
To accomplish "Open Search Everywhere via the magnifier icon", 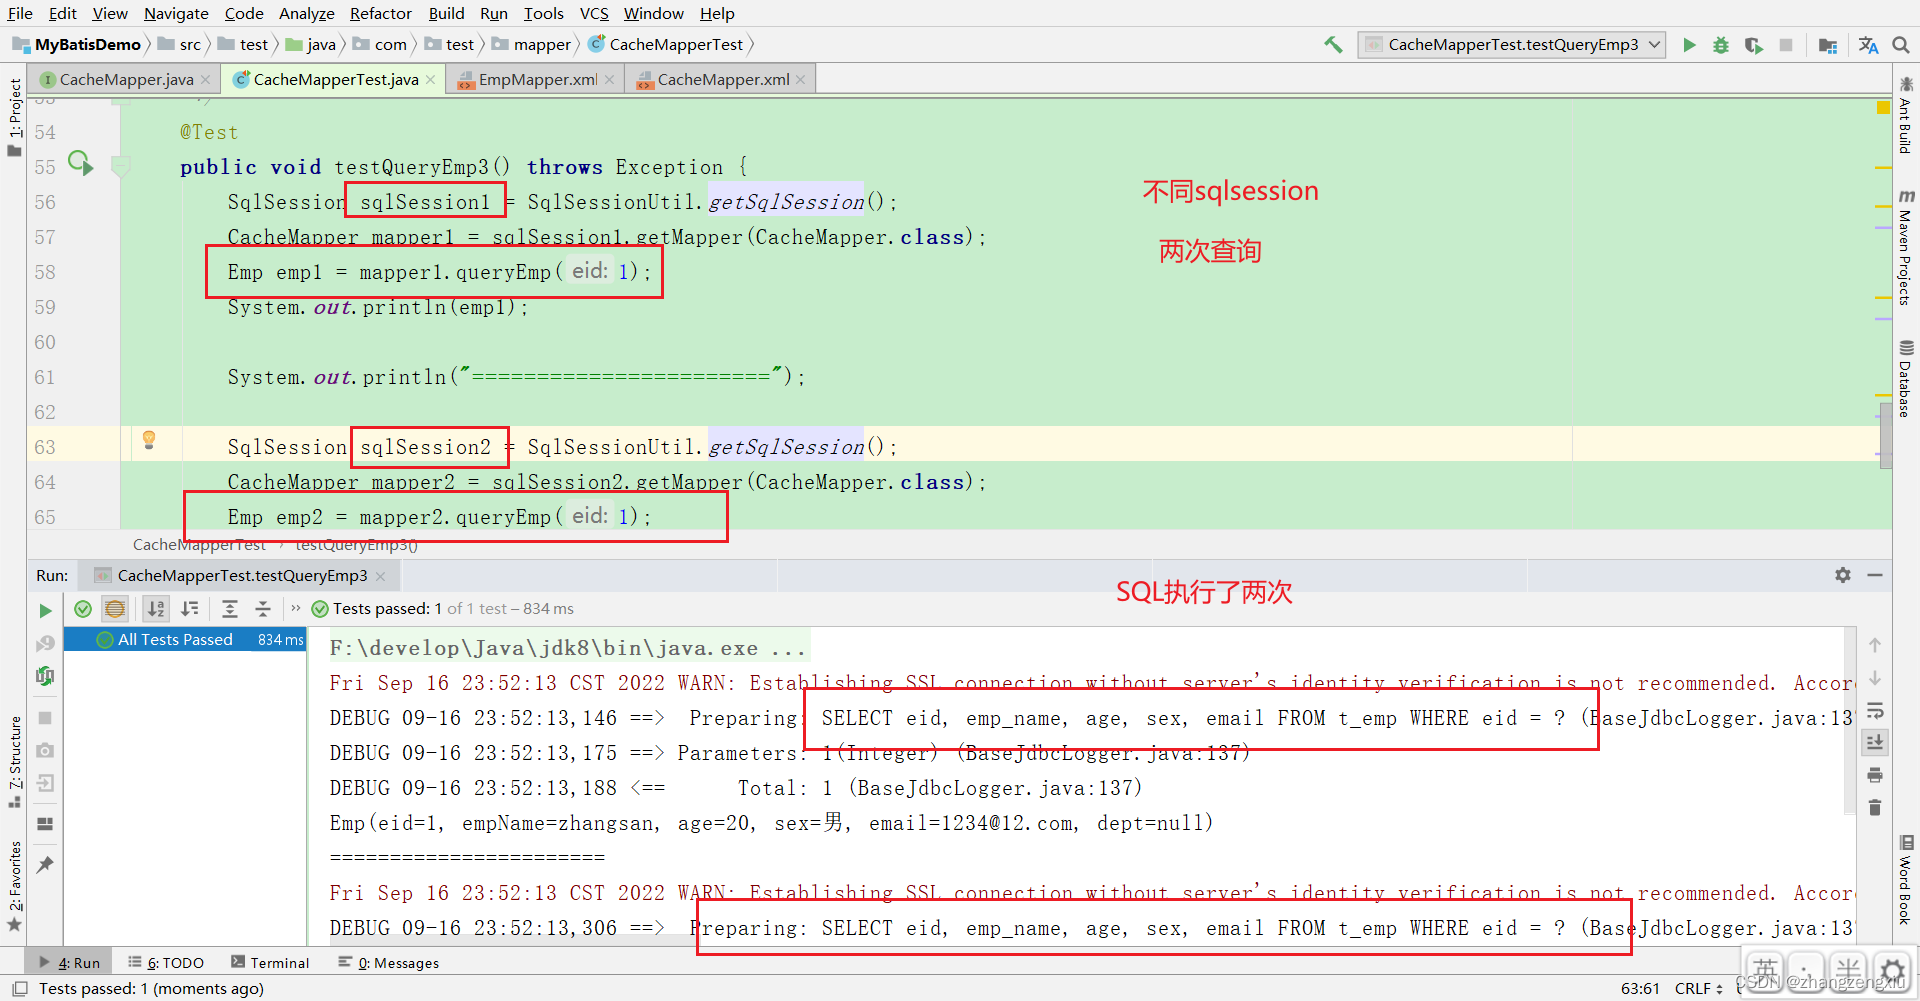I will [x=1901, y=45].
